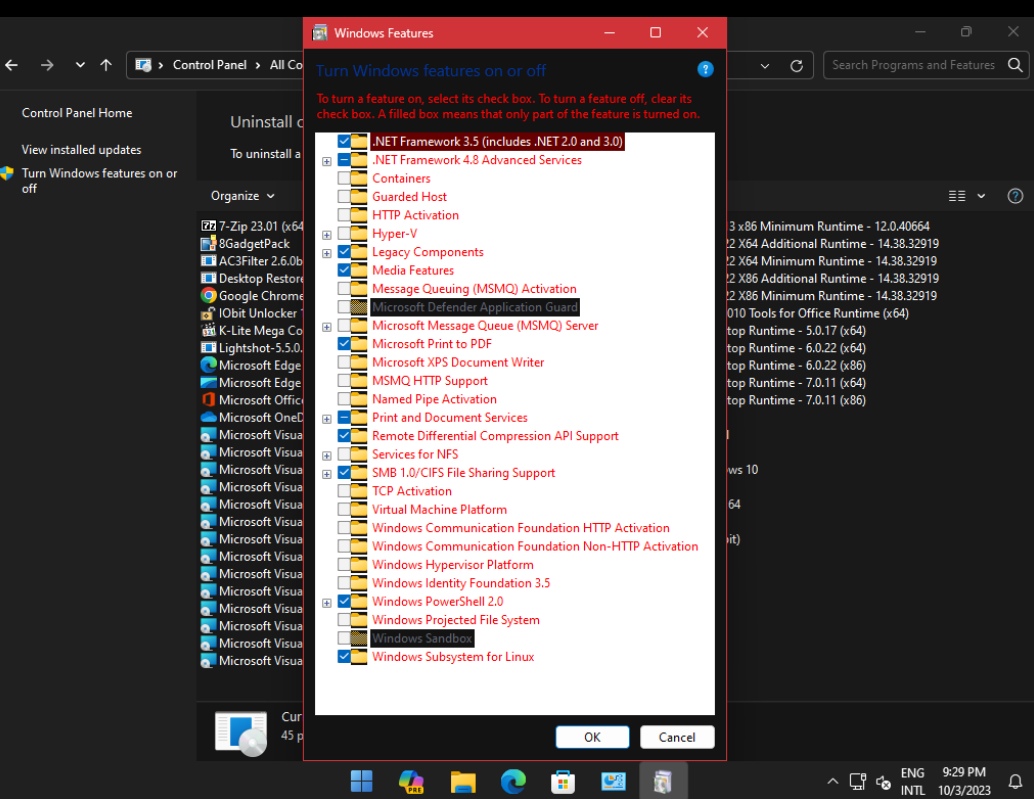Show hidden system tray icons
Screen dimensions: 1034x799
[833, 782]
